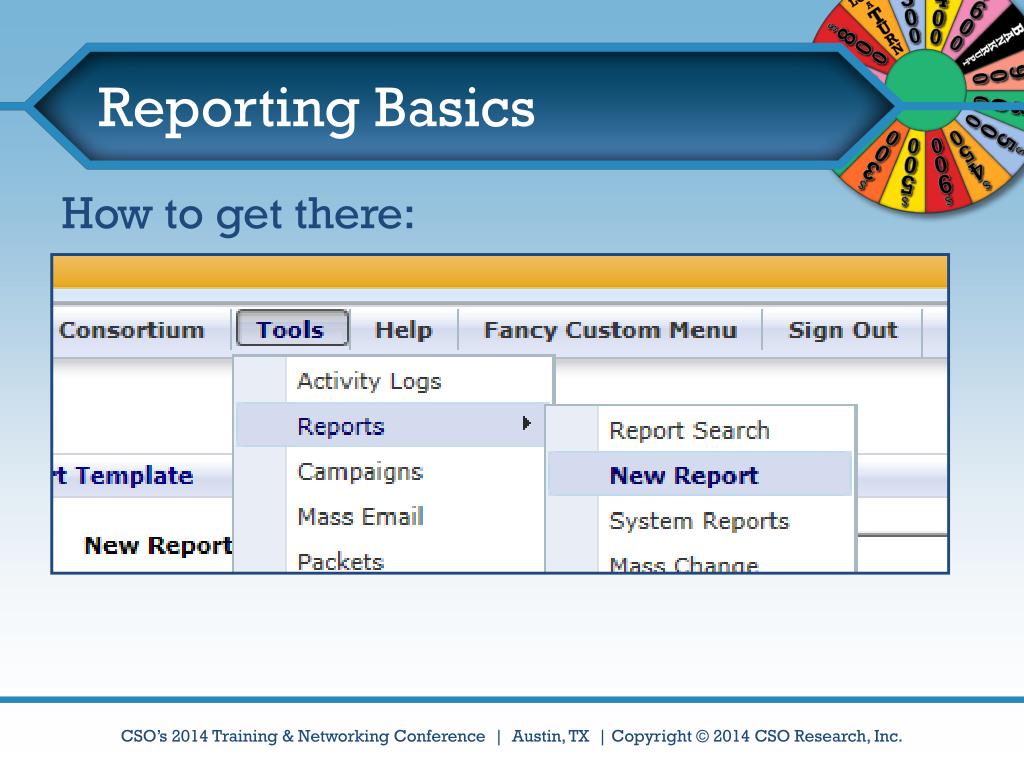This screenshot has height=768, width=1024.
Task: Click the conference copyright footer text
Action: 511,736
